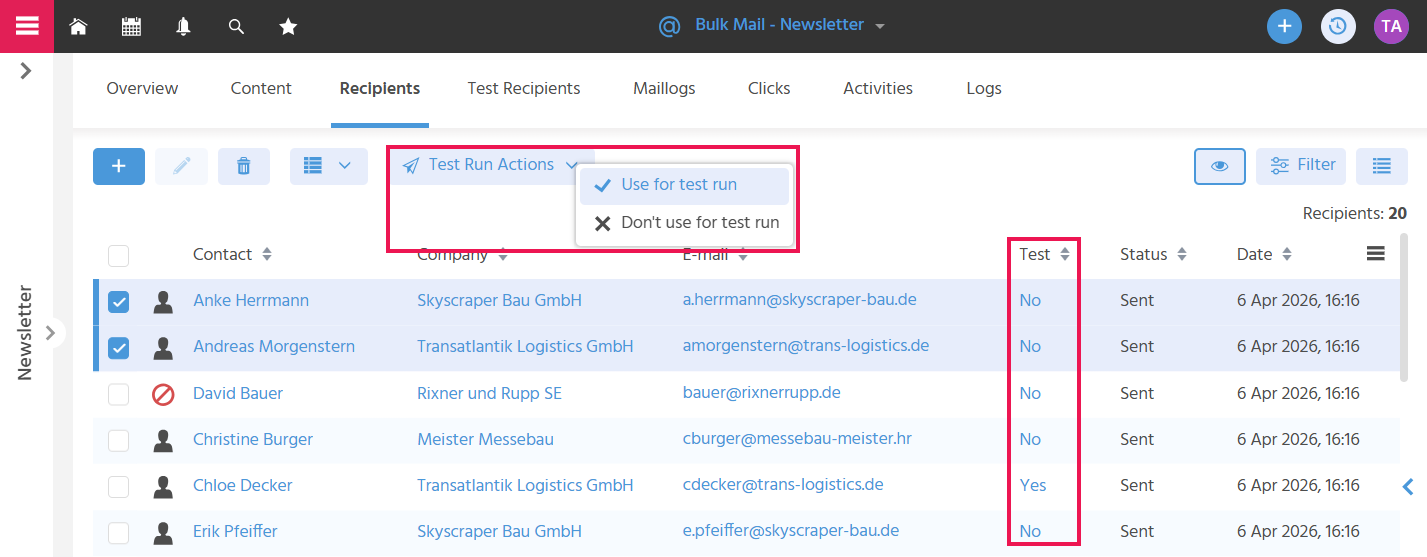Click the @ icon beside Bulk Mail title
This screenshot has height=557, width=1427.
(669, 26)
